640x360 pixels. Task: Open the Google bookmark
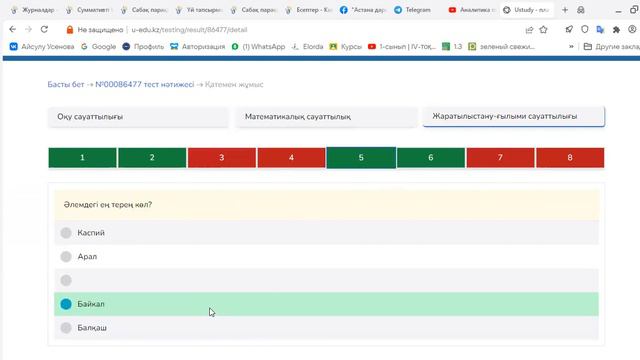click(x=98, y=47)
